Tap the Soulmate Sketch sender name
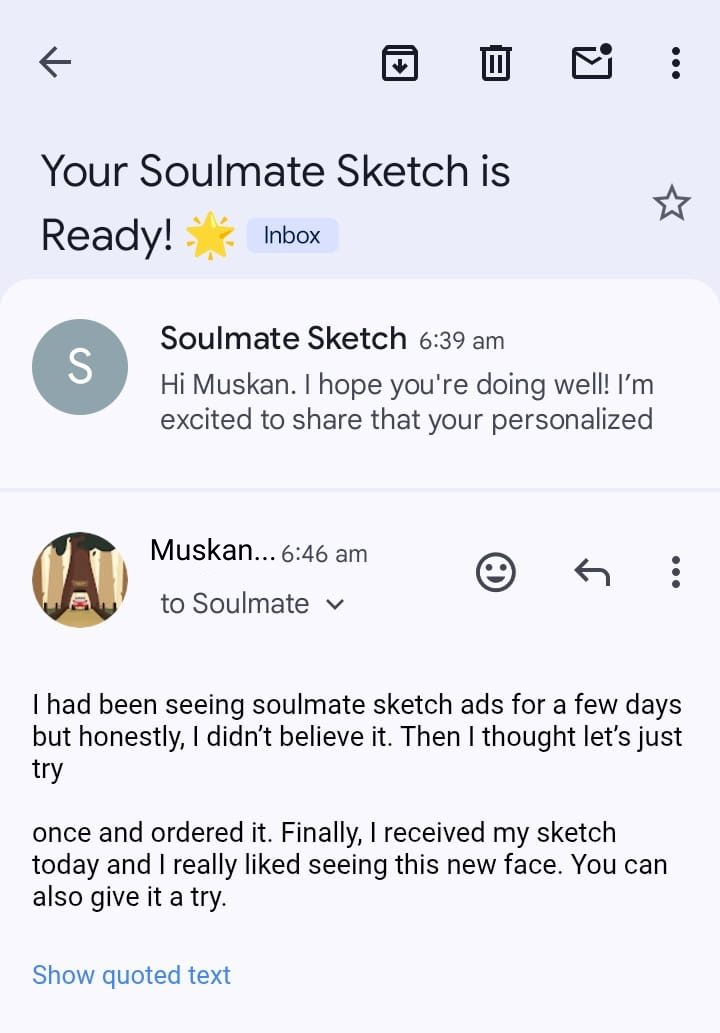 click(283, 339)
